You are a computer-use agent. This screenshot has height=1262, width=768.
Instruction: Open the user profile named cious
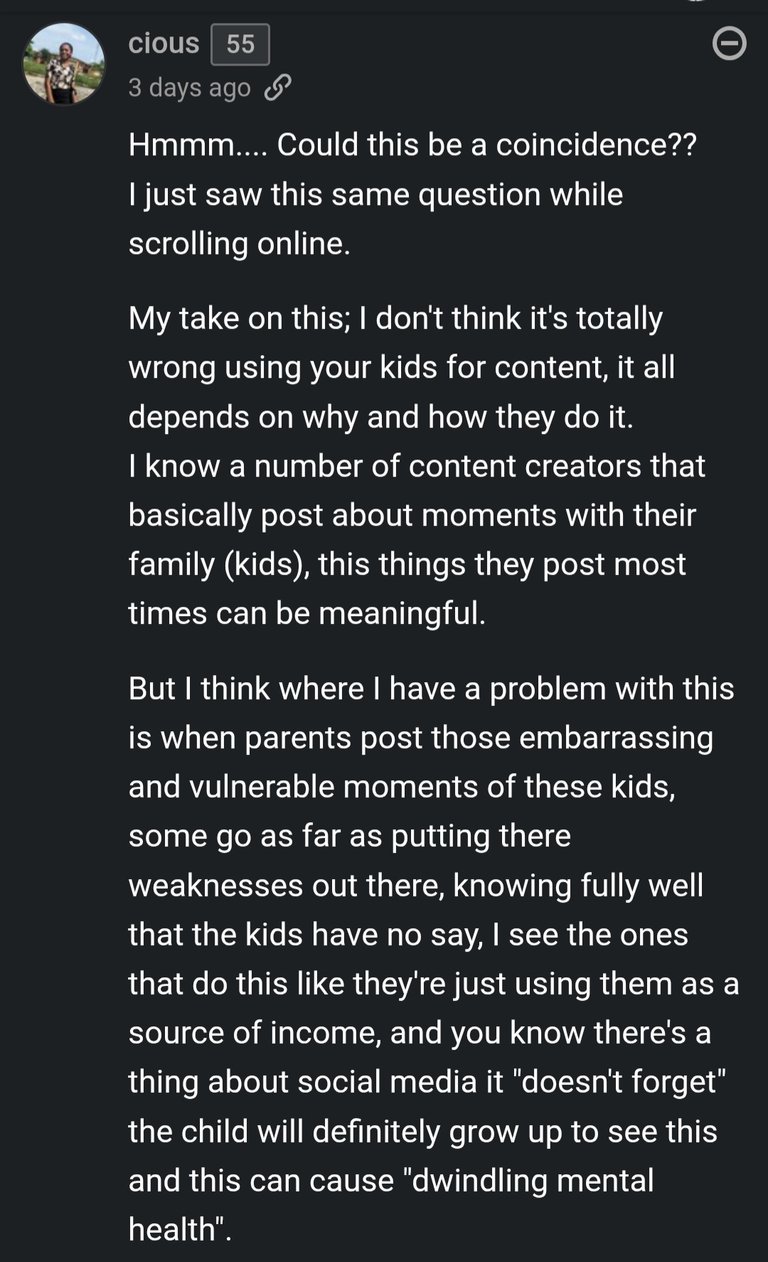pos(164,44)
